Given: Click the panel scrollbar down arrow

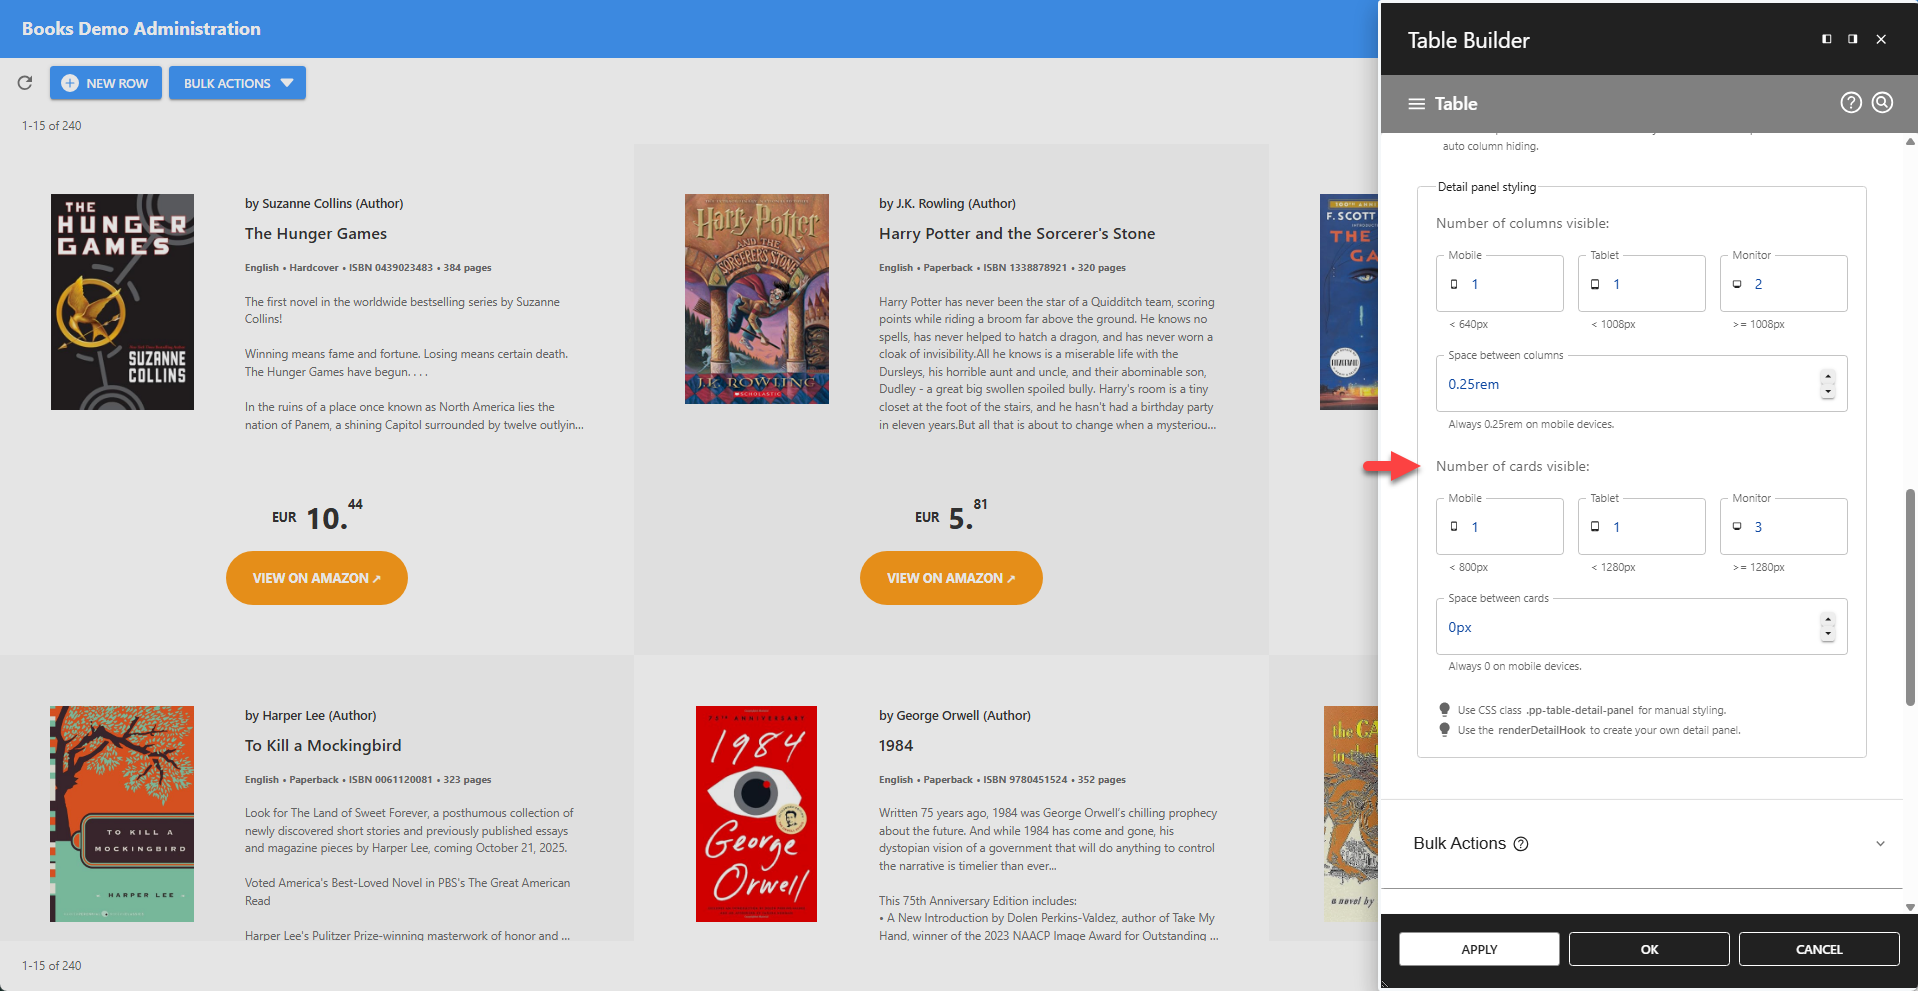Looking at the screenshot, I should (1910, 908).
